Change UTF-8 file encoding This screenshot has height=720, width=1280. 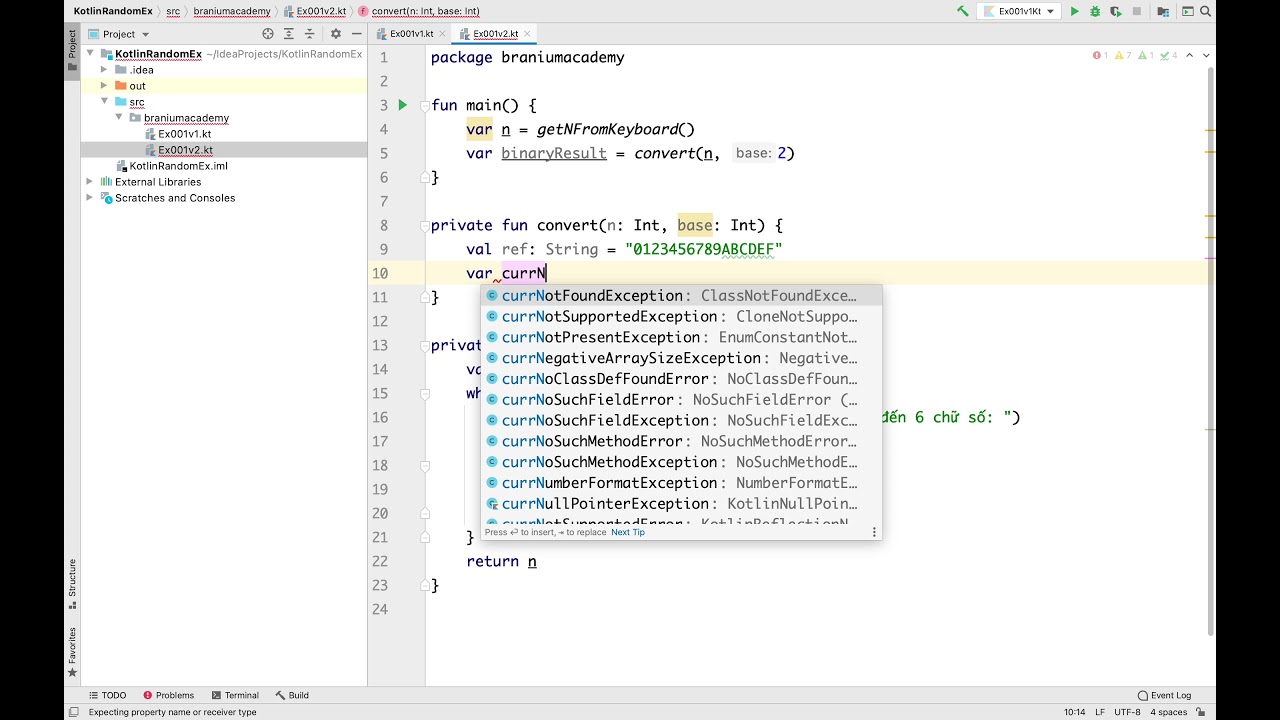click(x=1127, y=712)
